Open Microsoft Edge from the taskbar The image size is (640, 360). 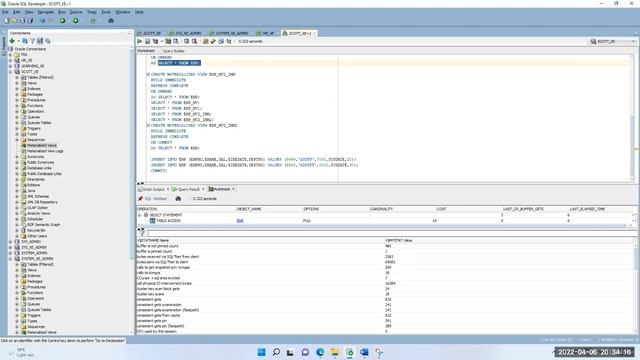320,352
